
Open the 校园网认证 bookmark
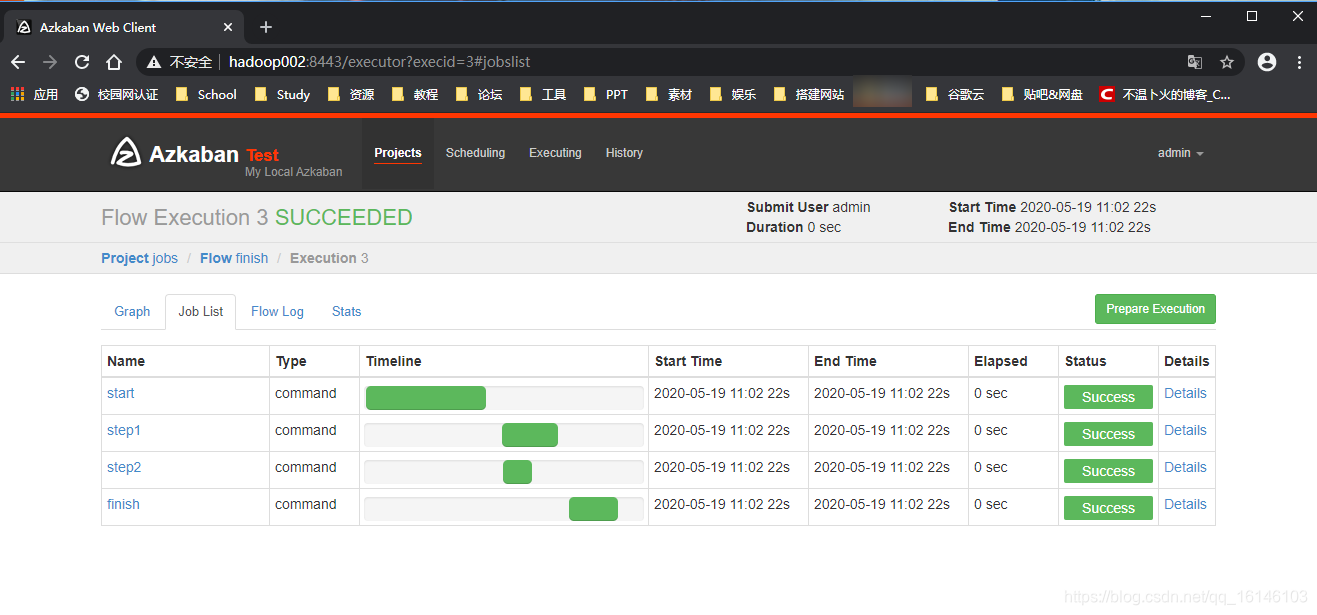116,94
